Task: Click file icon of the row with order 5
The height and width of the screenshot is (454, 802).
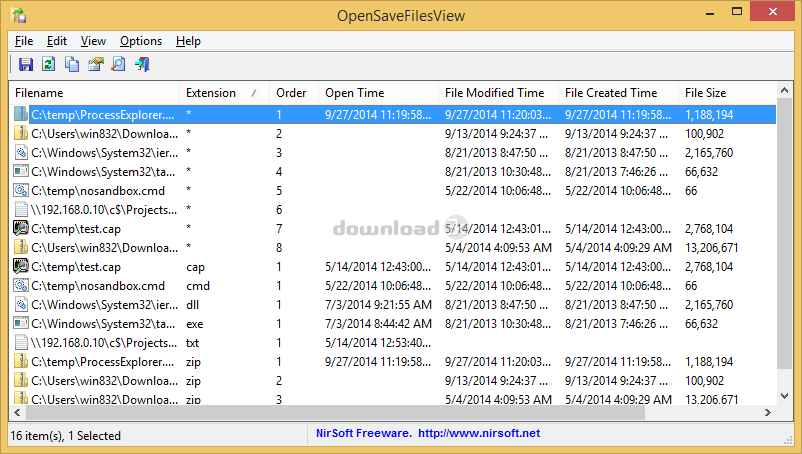Action: [x=20, y=190]
